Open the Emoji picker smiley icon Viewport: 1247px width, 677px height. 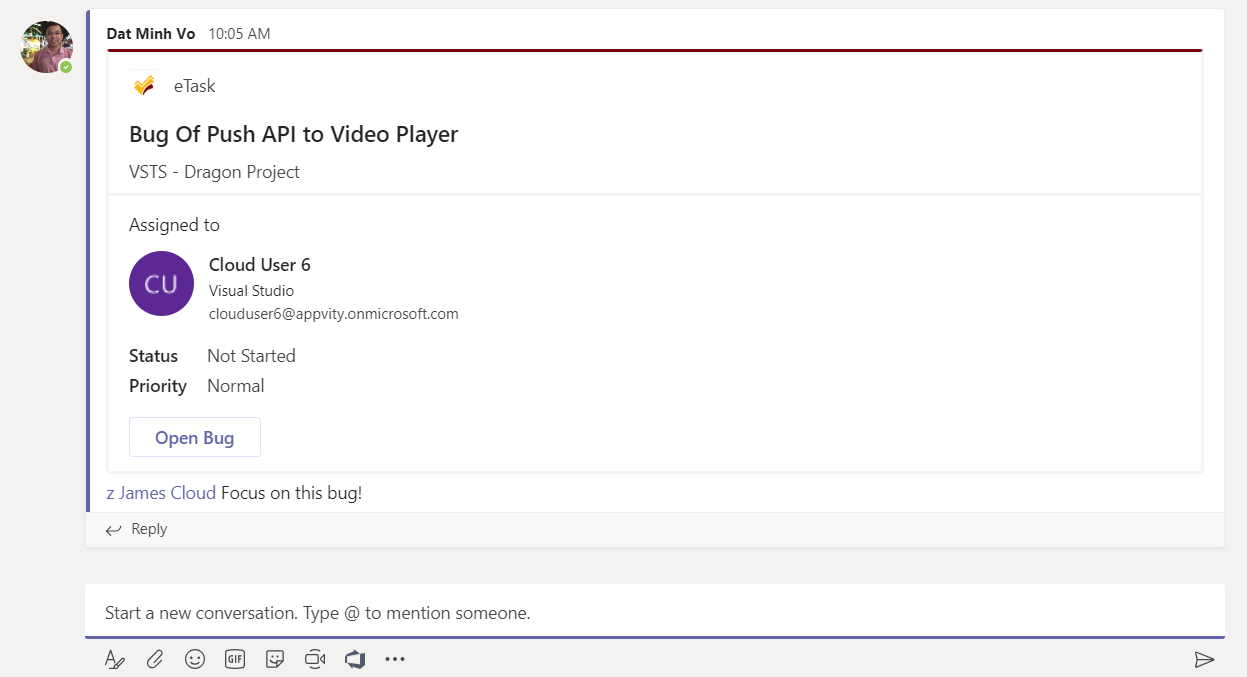[x=195, y=659]
